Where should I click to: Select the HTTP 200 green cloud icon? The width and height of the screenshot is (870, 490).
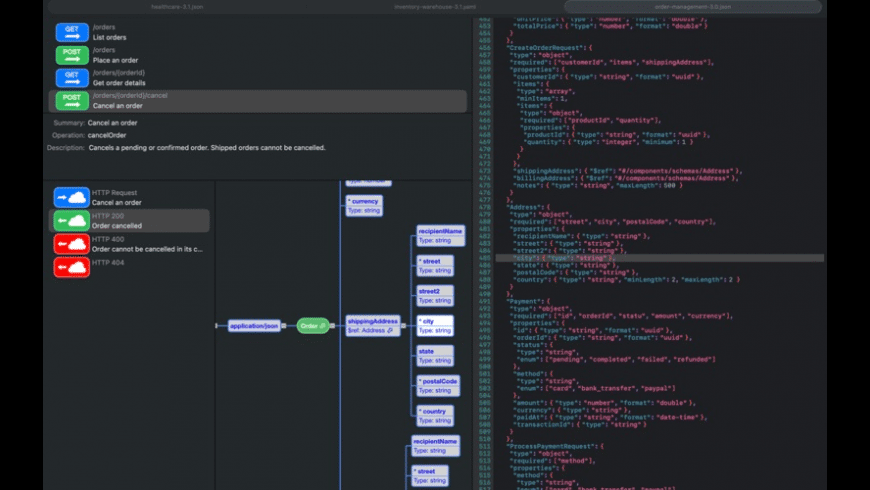click(x=72, y=221)
